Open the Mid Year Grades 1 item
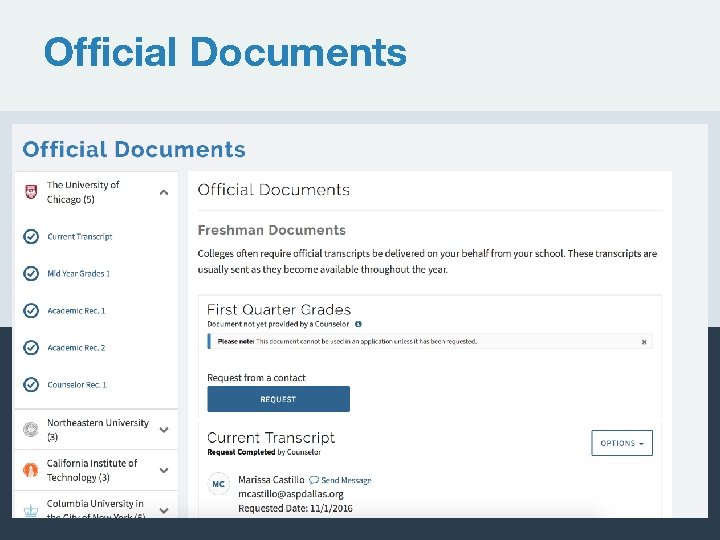The image size is (720, 540). (79, 274)
